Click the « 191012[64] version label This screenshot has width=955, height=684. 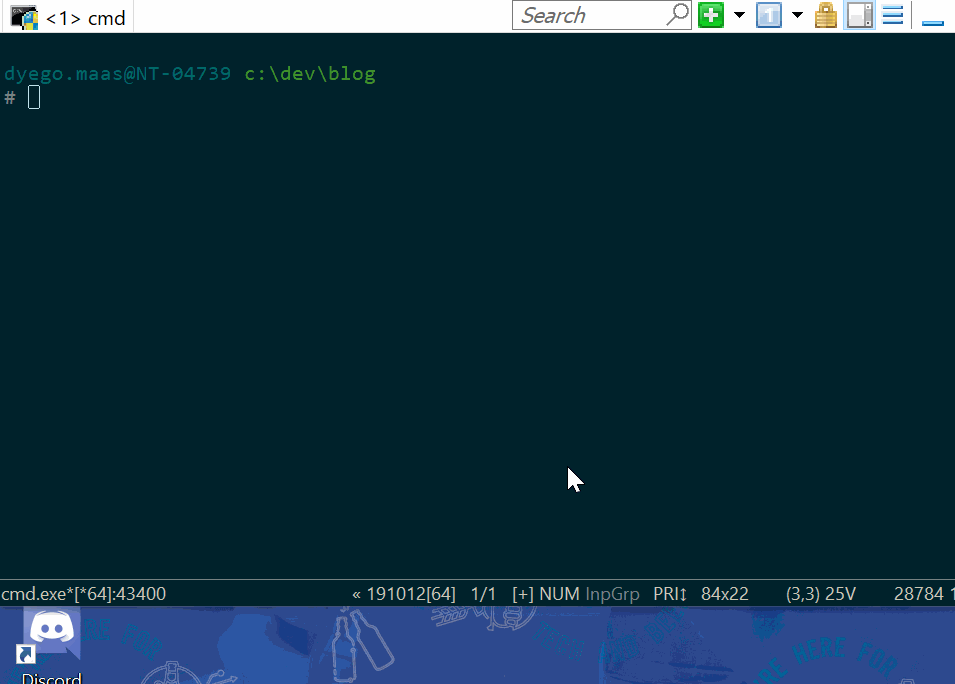tap(404, 594)
